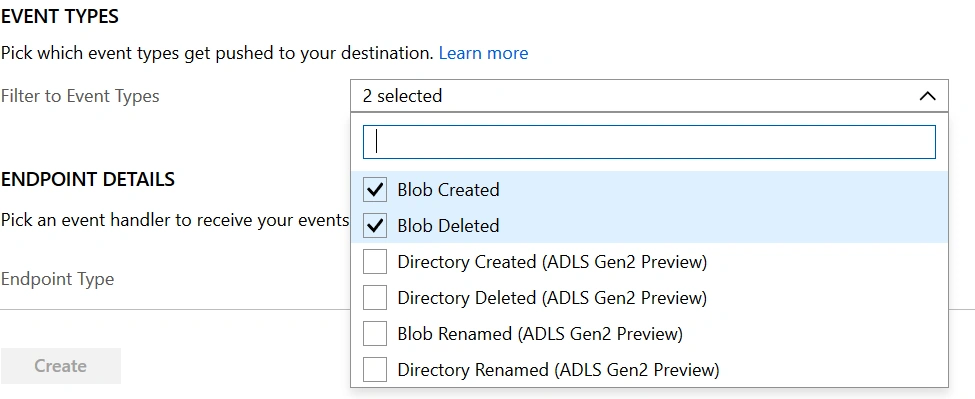Open the Learn more link
The image size is (975, 399).
click(x=483, y=53)
